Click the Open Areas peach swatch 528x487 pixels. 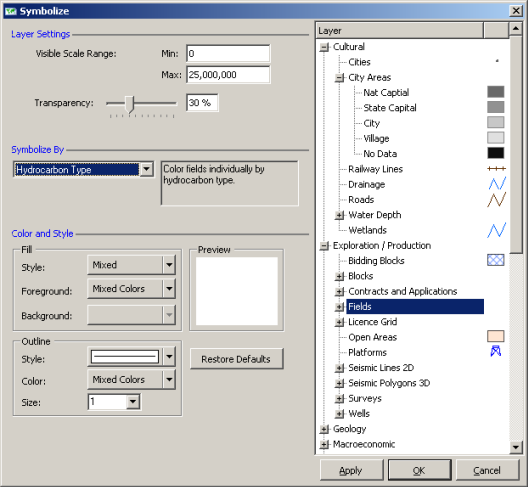click(x=495, y=336)
